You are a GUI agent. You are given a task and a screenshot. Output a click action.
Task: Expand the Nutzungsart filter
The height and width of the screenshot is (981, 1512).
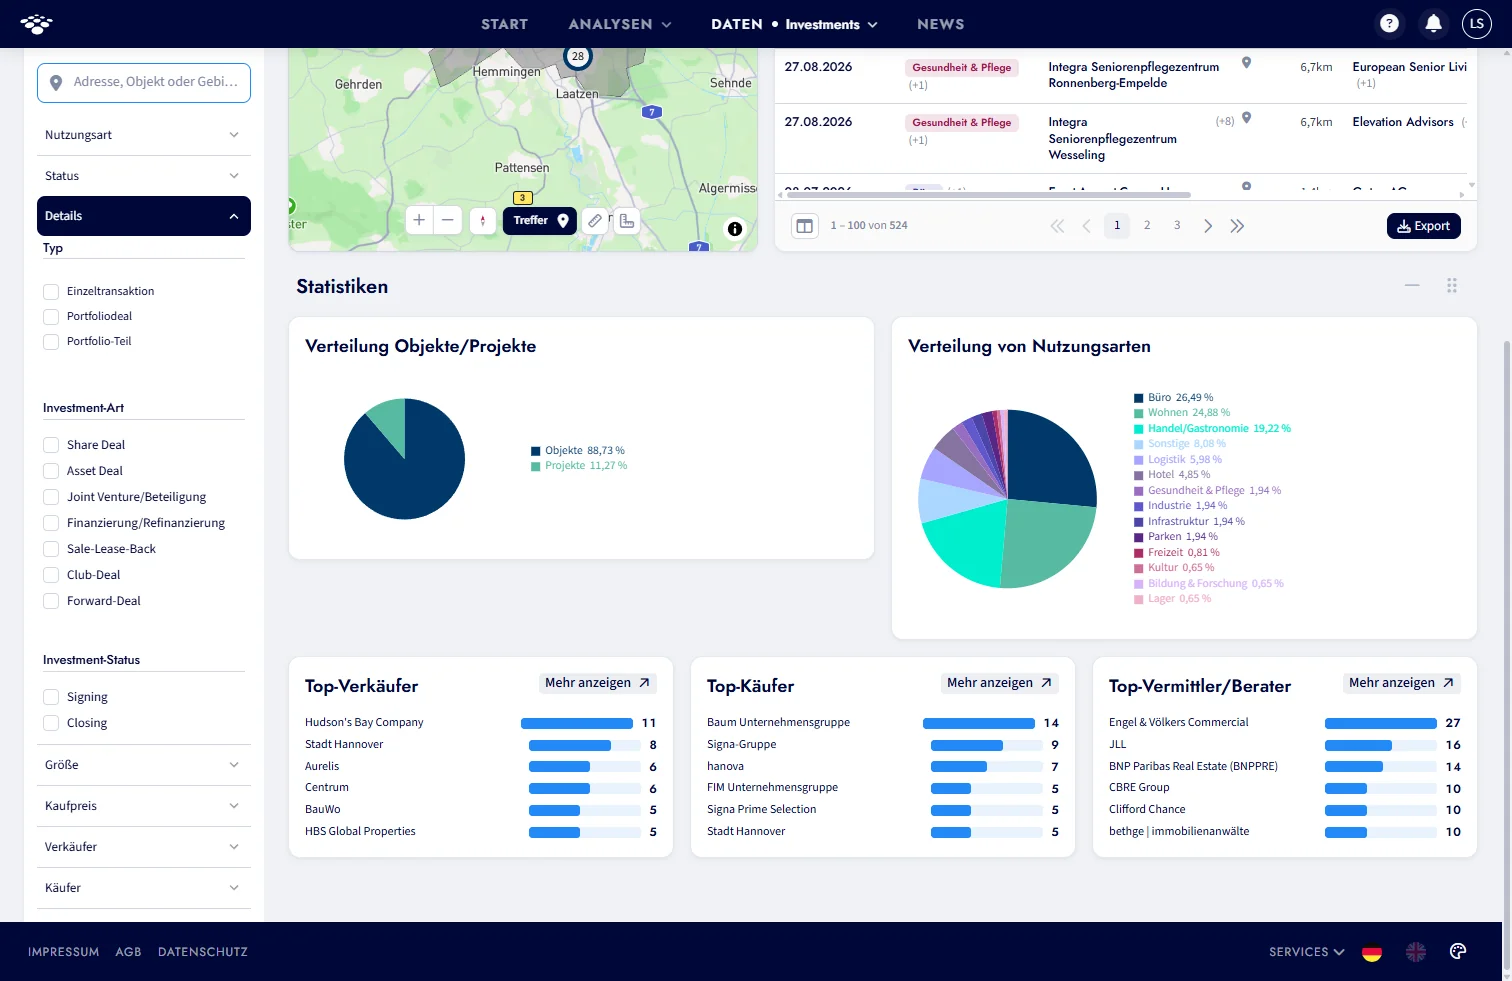tap(144, 135)
